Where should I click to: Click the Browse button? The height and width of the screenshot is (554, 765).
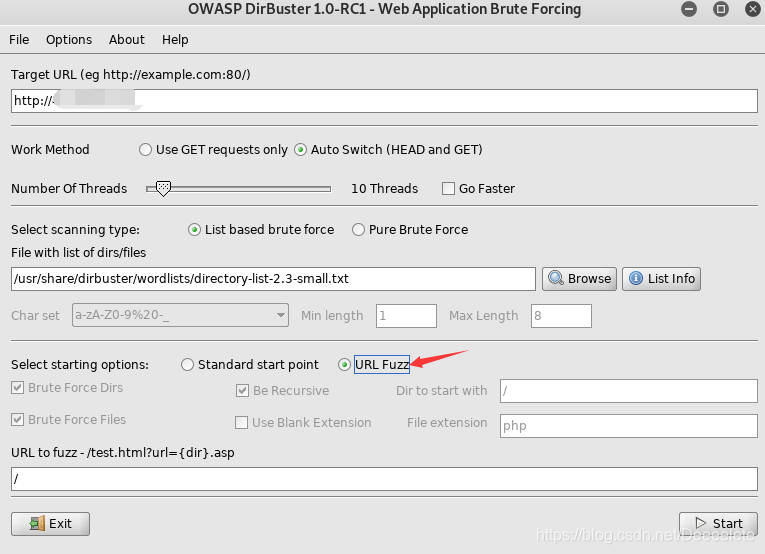579,279
